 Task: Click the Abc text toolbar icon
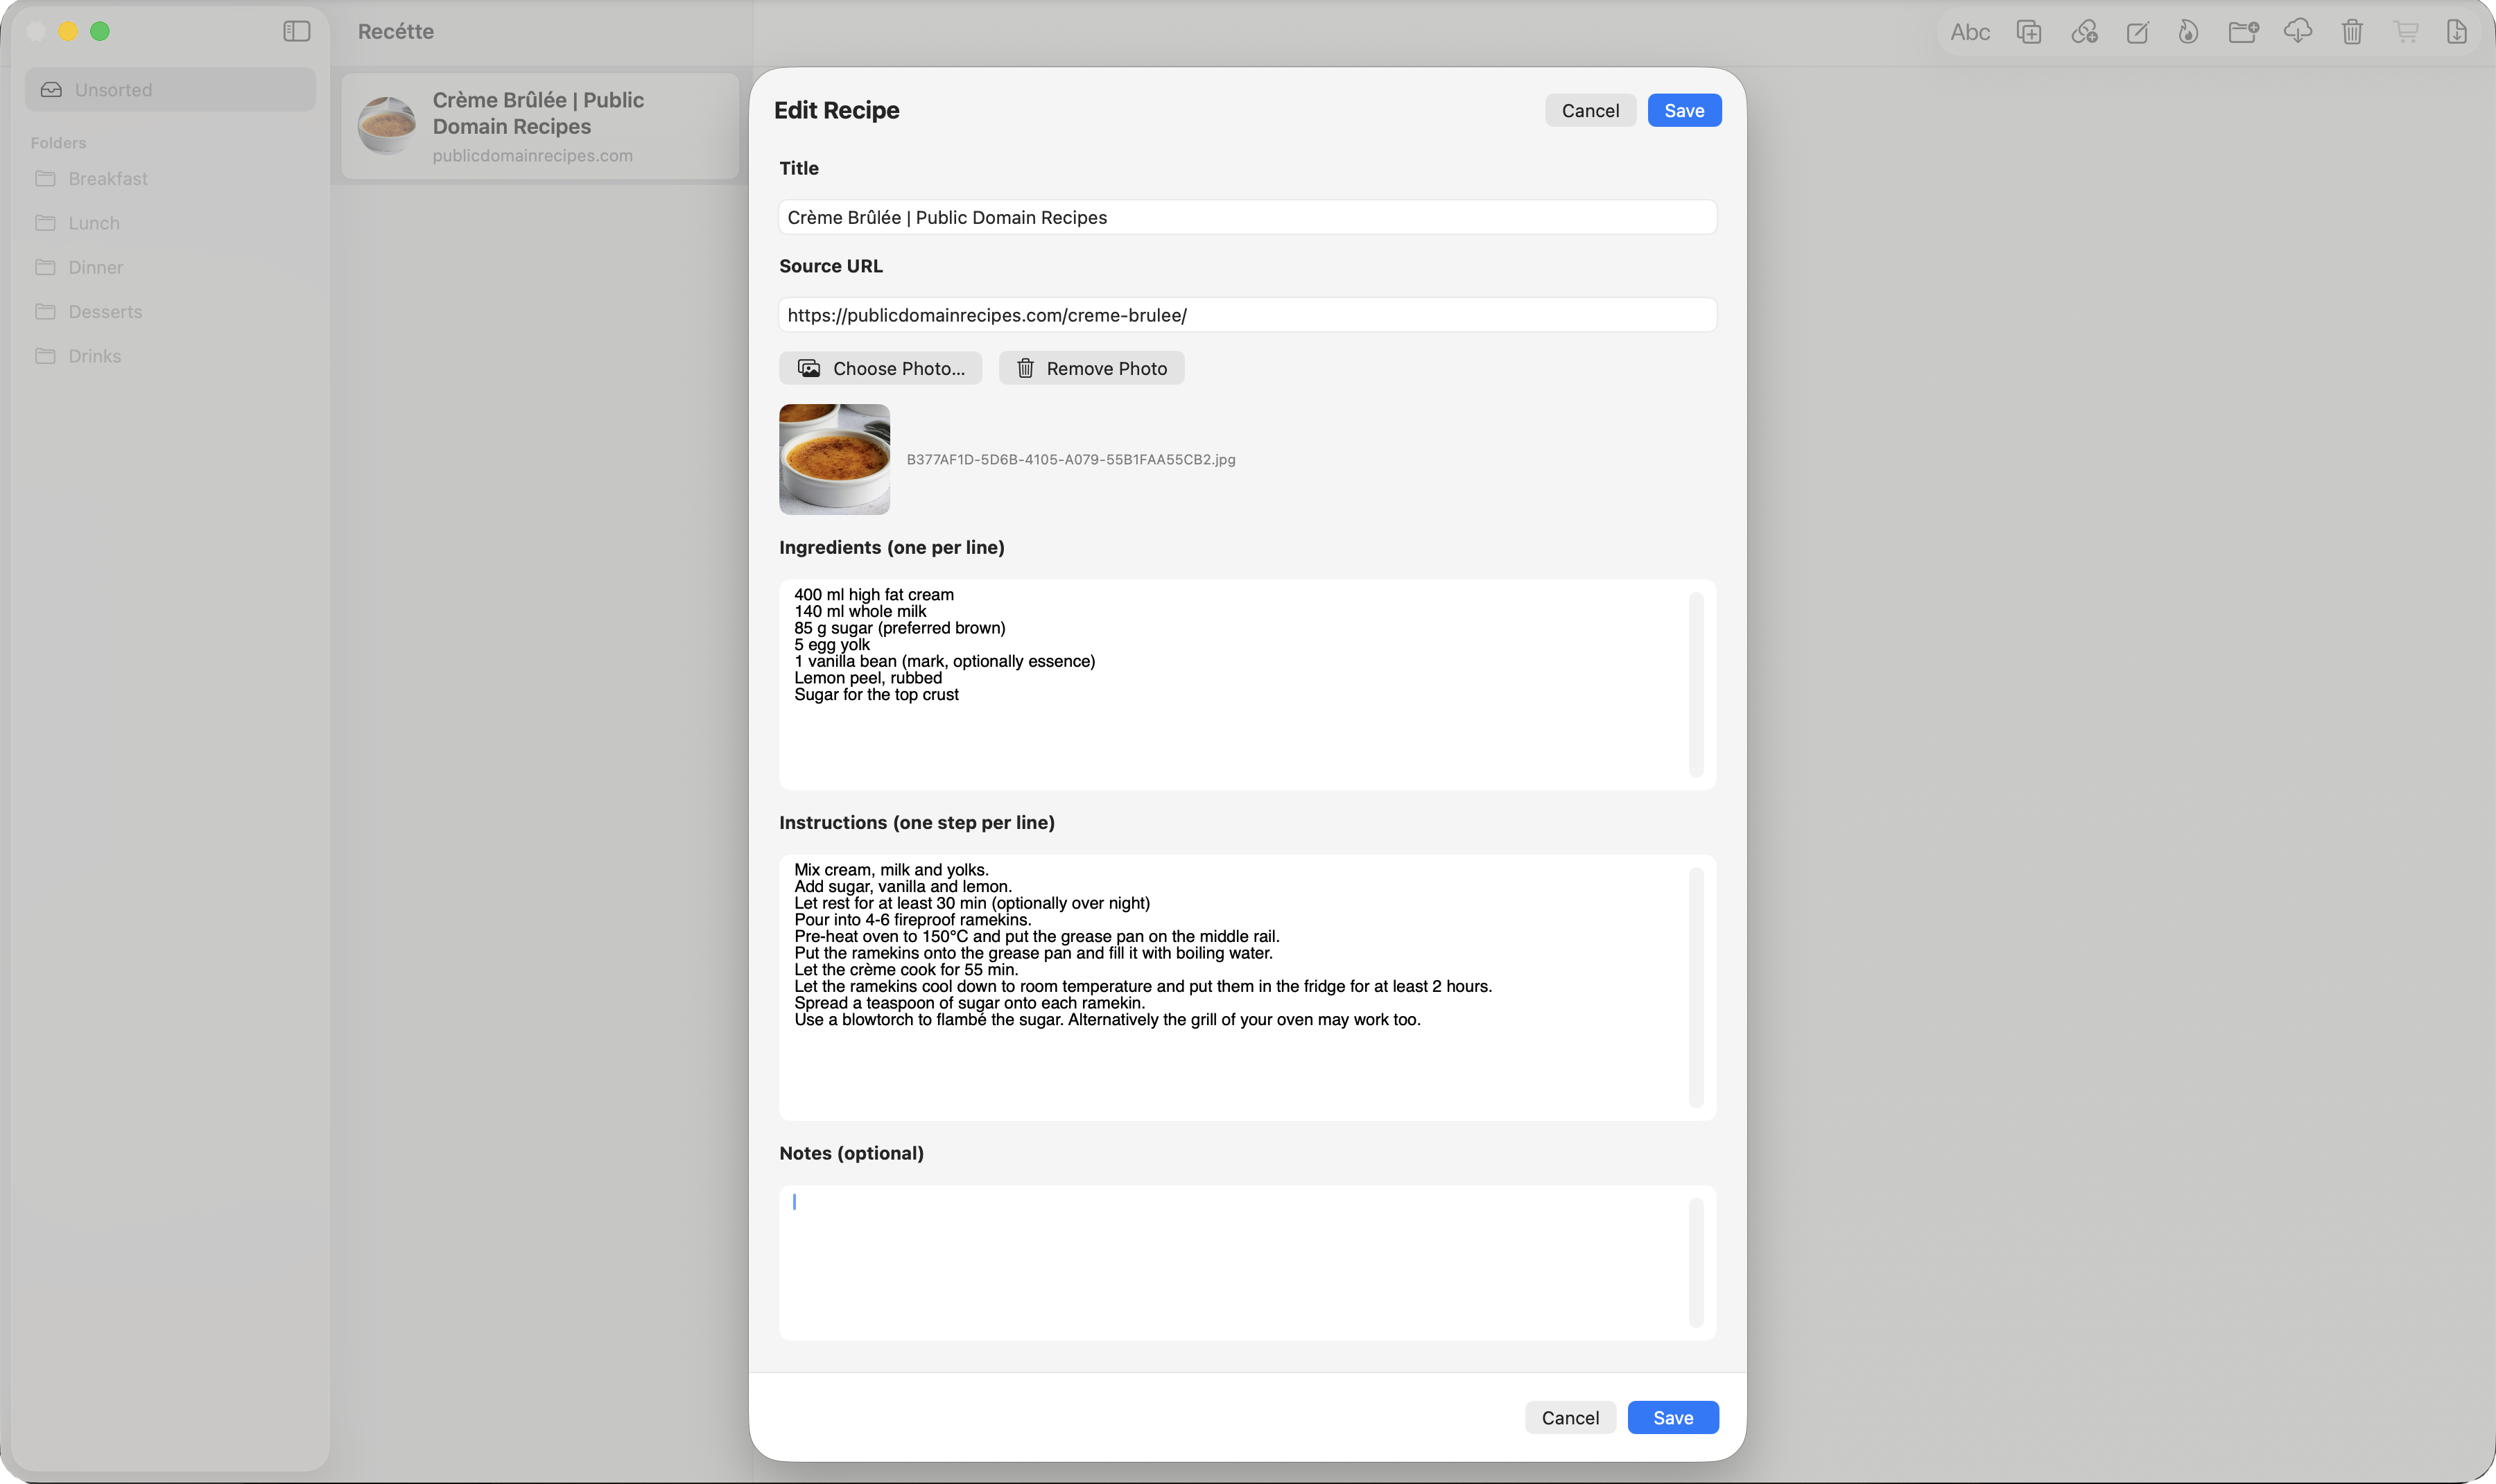click(x=1969, y=32)
